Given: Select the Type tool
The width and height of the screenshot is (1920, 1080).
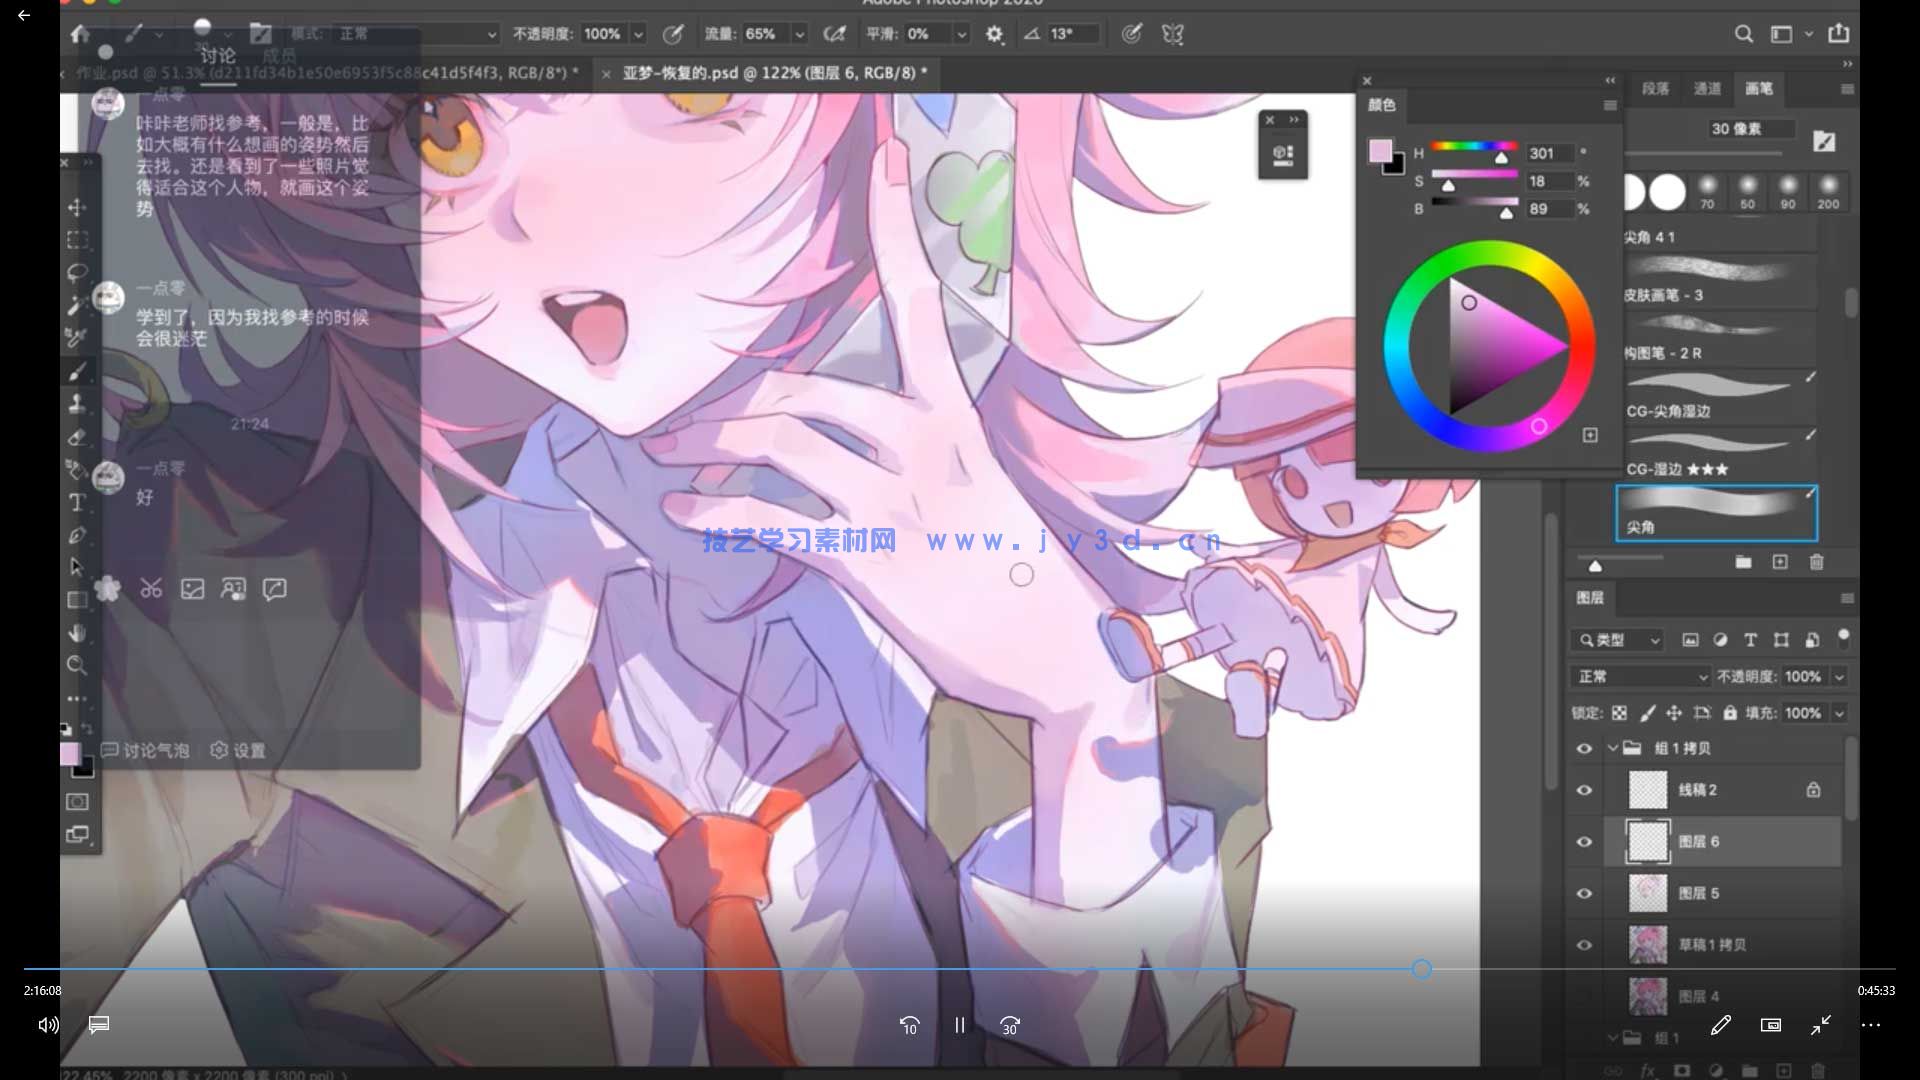Looking at the screenshot, I should pos(76,503).
